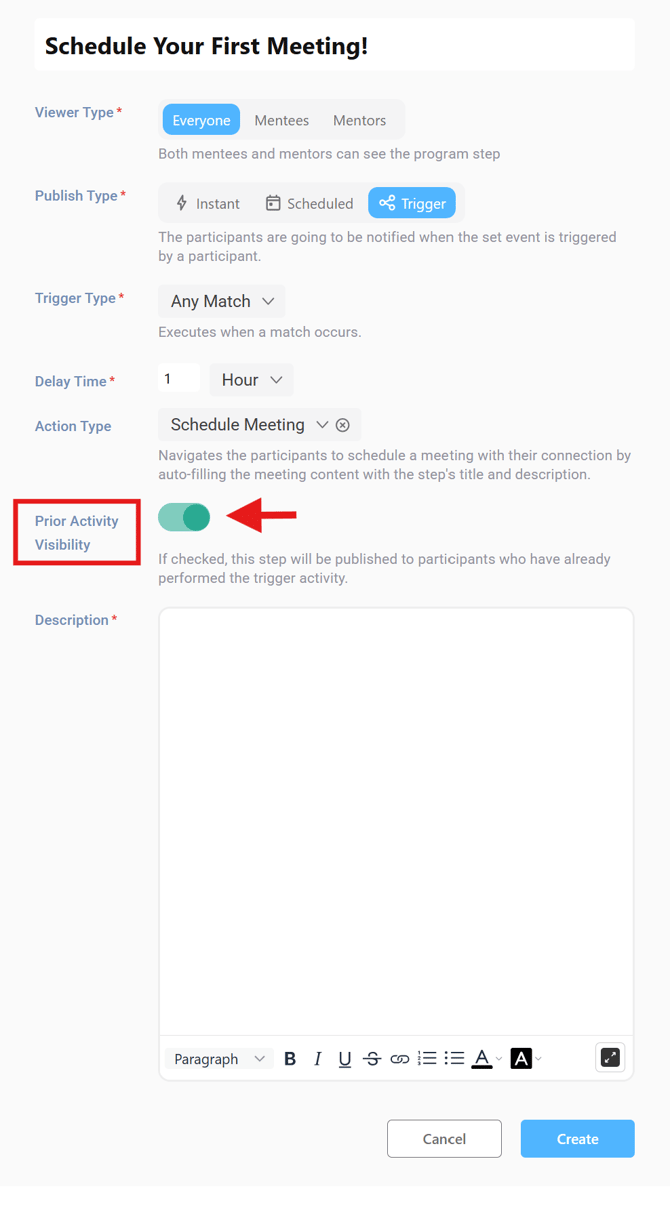Select the Instant publish type
The height and width of the screenshot is (1220, 670).
point(207,202)
